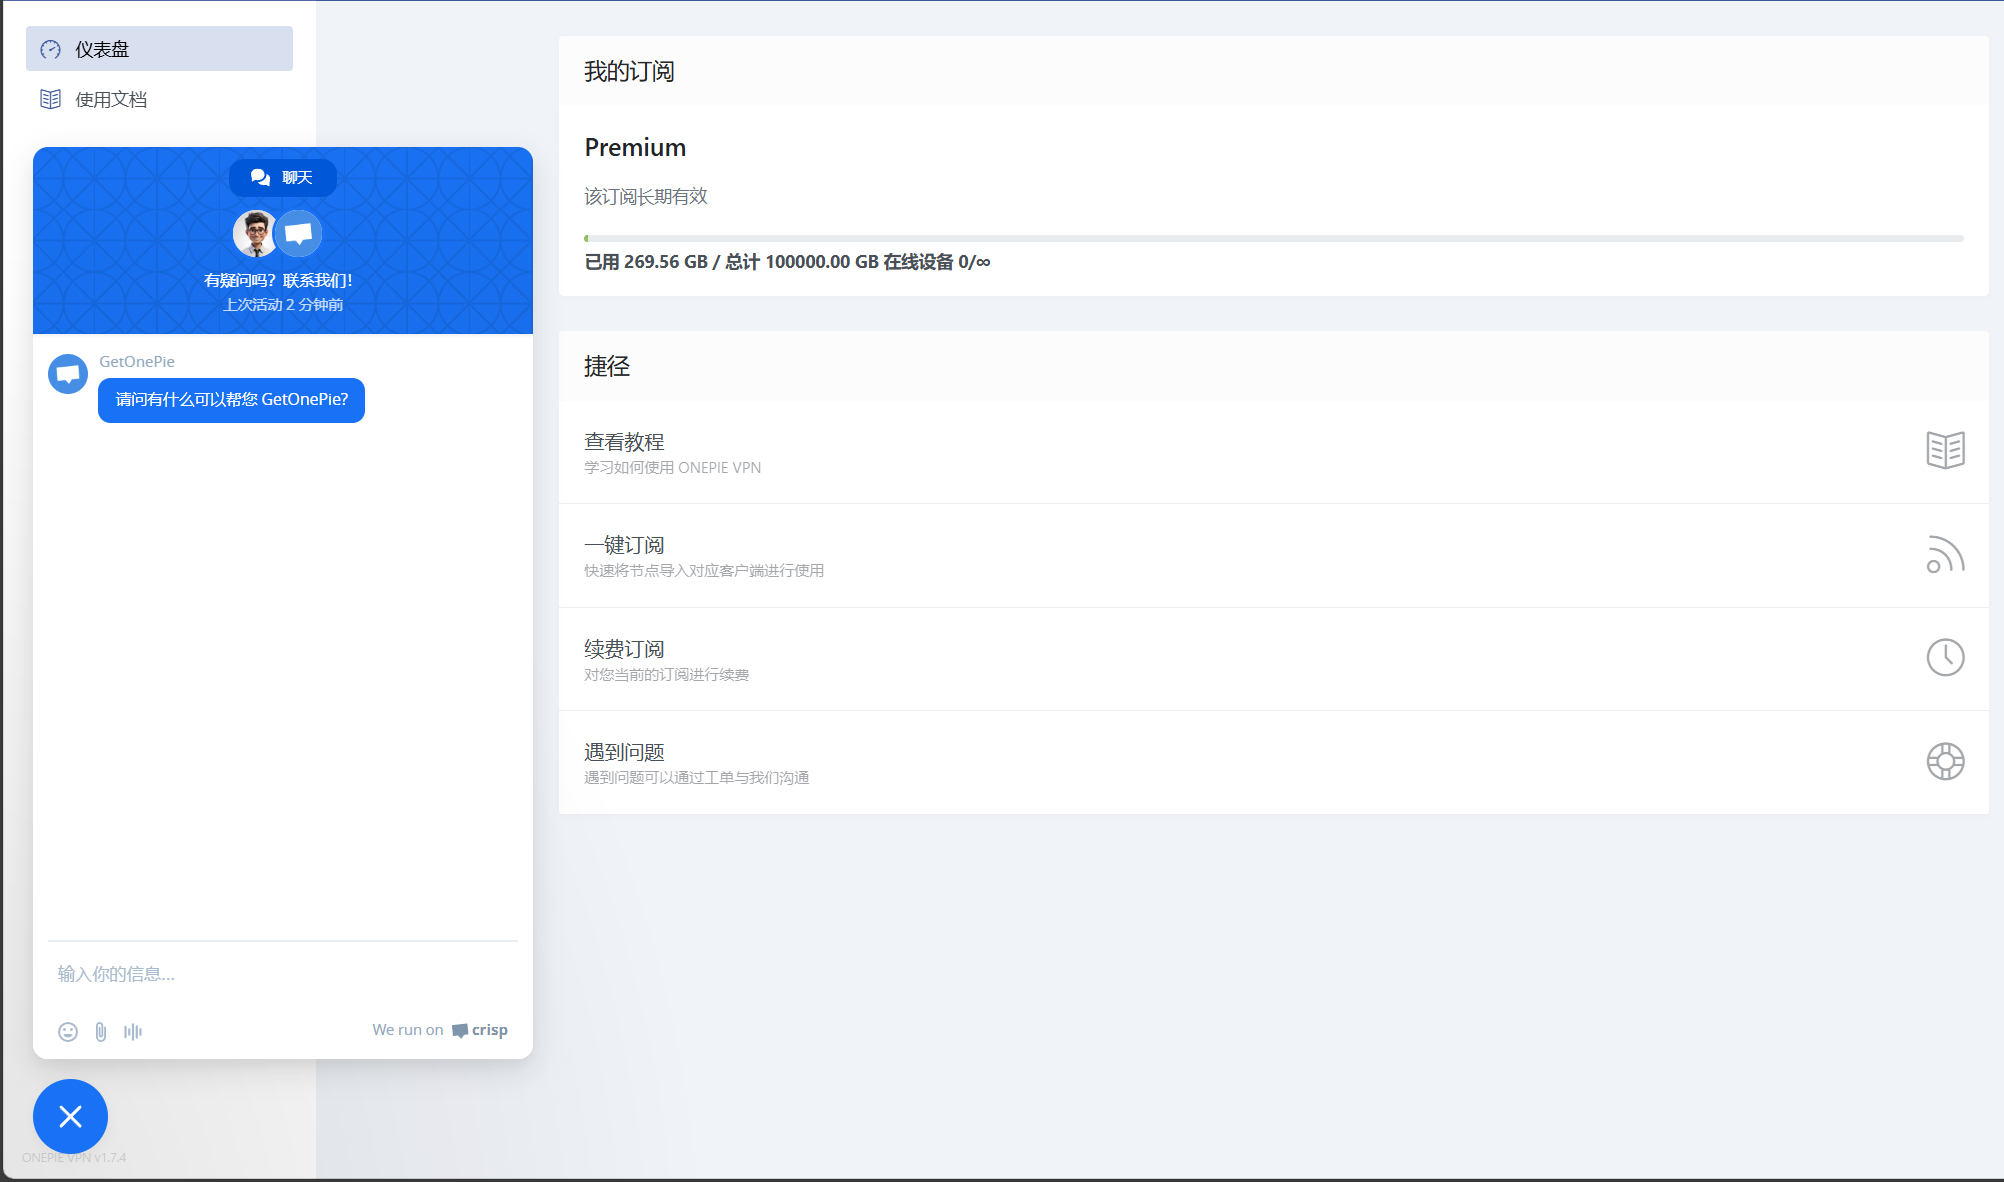Open 仪表盘 in the sidebar menu
Viewport: 2004px width, 1182px height.
pos(103,49)
